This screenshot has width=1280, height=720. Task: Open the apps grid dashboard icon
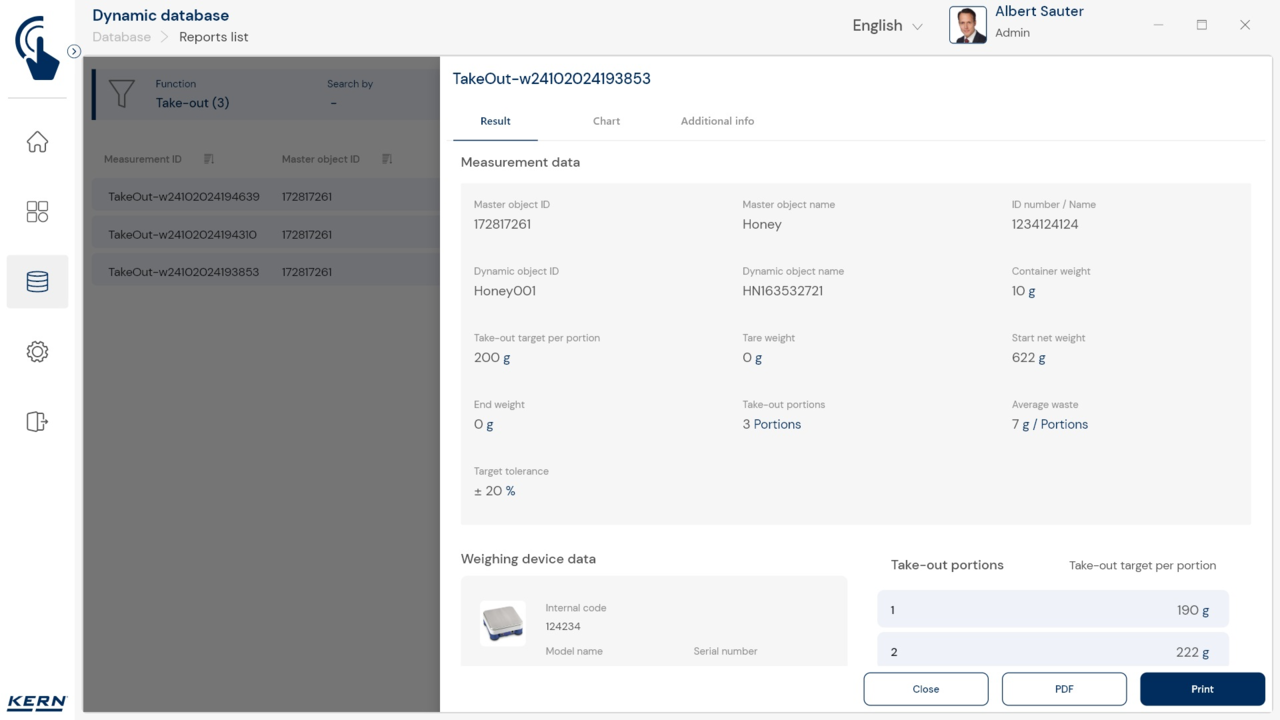(x=37, y=212)
